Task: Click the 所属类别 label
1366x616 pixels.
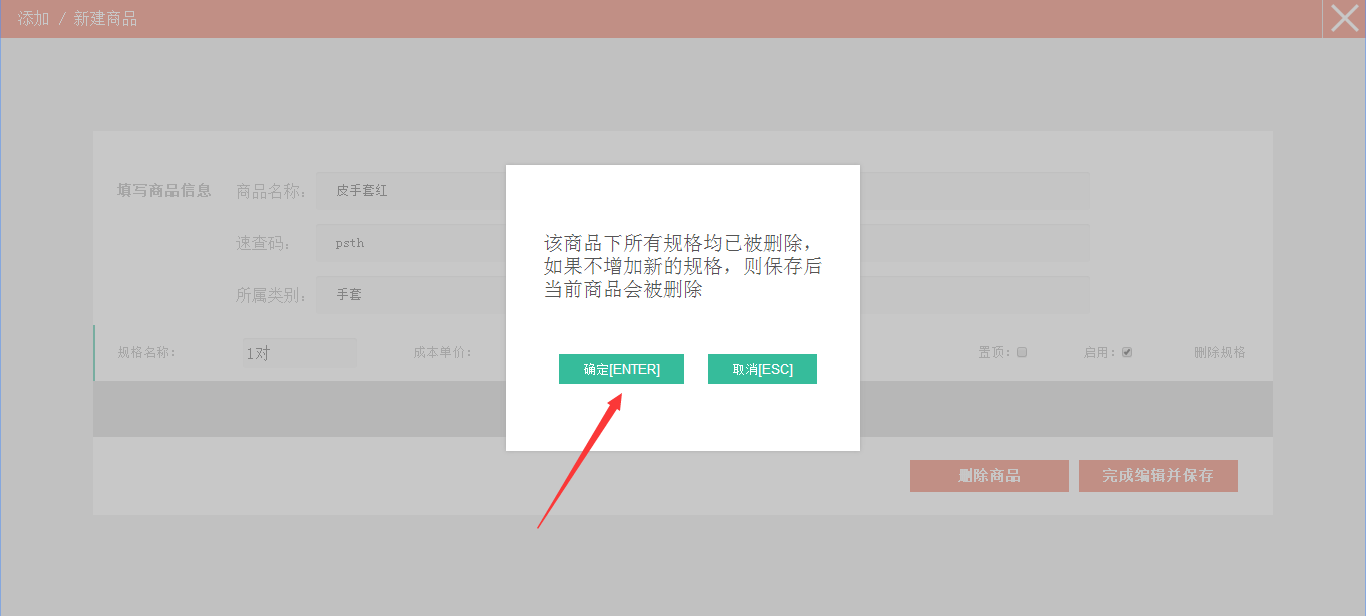Action: (271, 295)
